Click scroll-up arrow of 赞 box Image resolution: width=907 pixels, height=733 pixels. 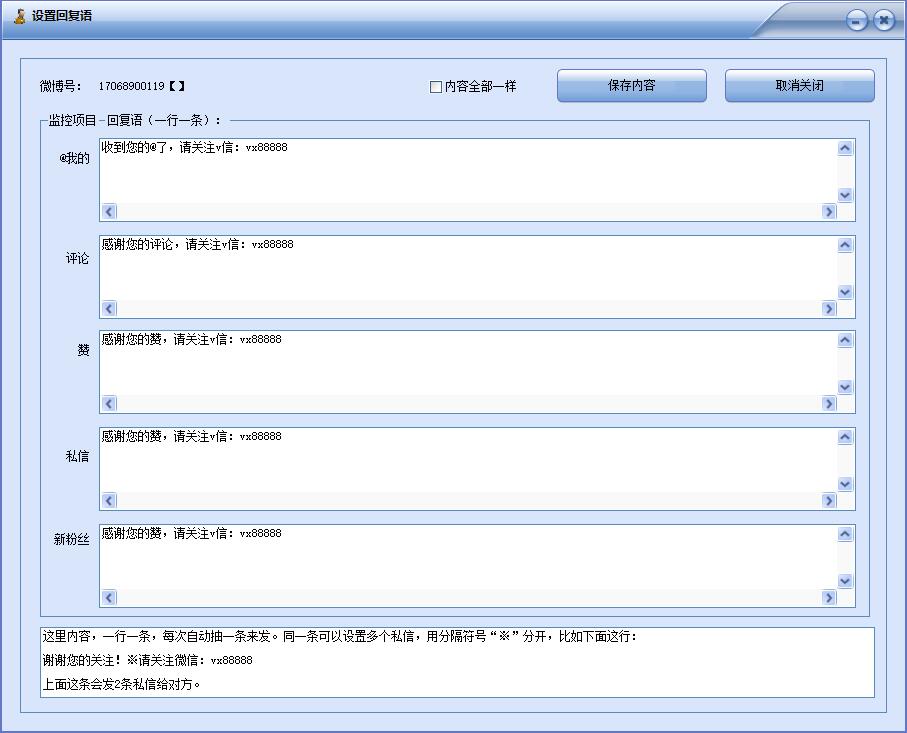click(x=845, y=340)
